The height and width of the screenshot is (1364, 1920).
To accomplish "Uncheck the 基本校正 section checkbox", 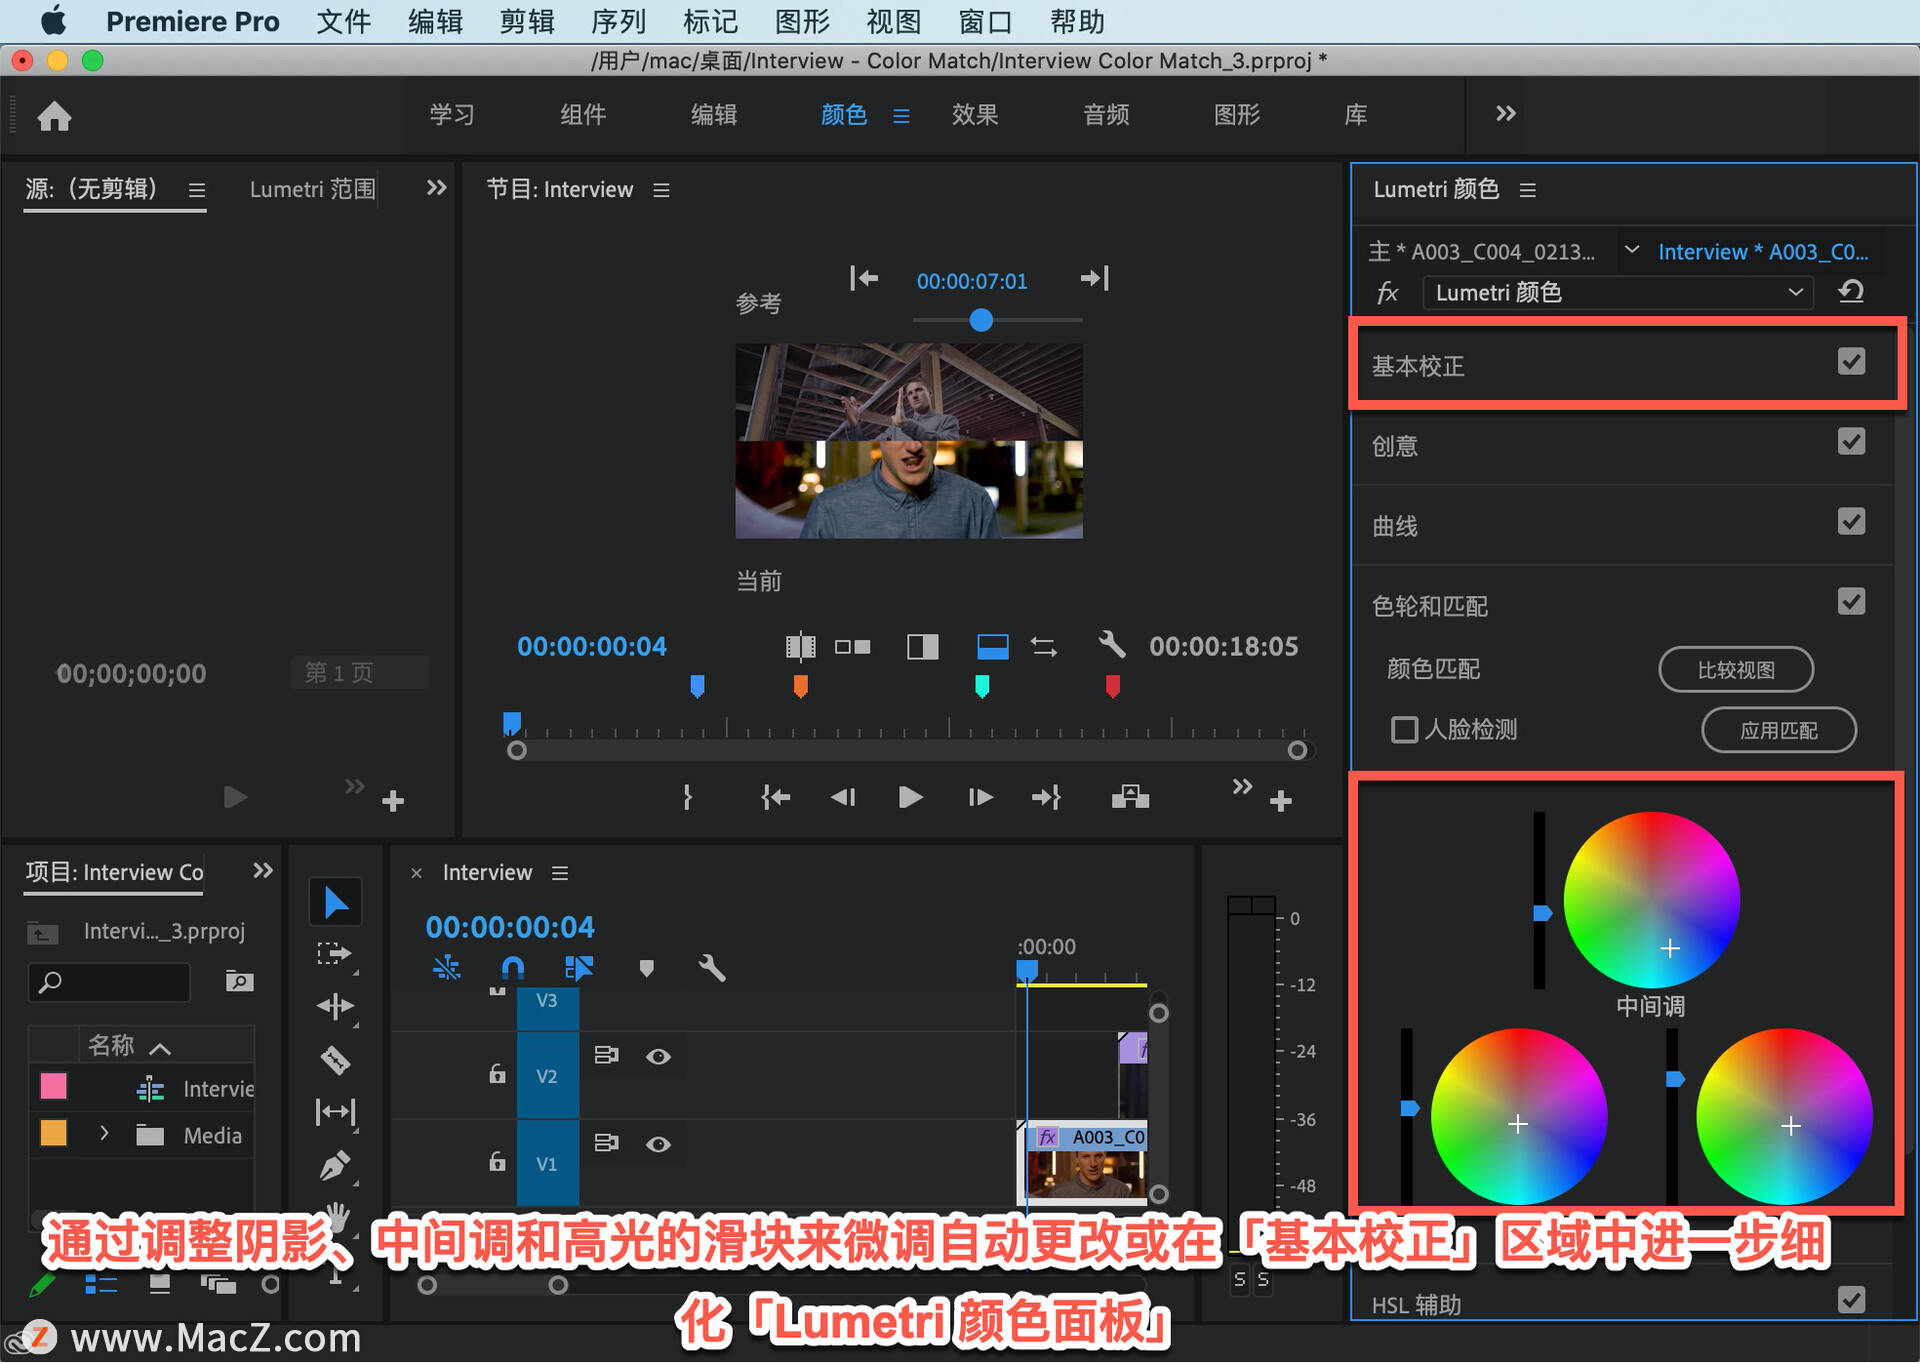I will click(x=1851, y=362).
